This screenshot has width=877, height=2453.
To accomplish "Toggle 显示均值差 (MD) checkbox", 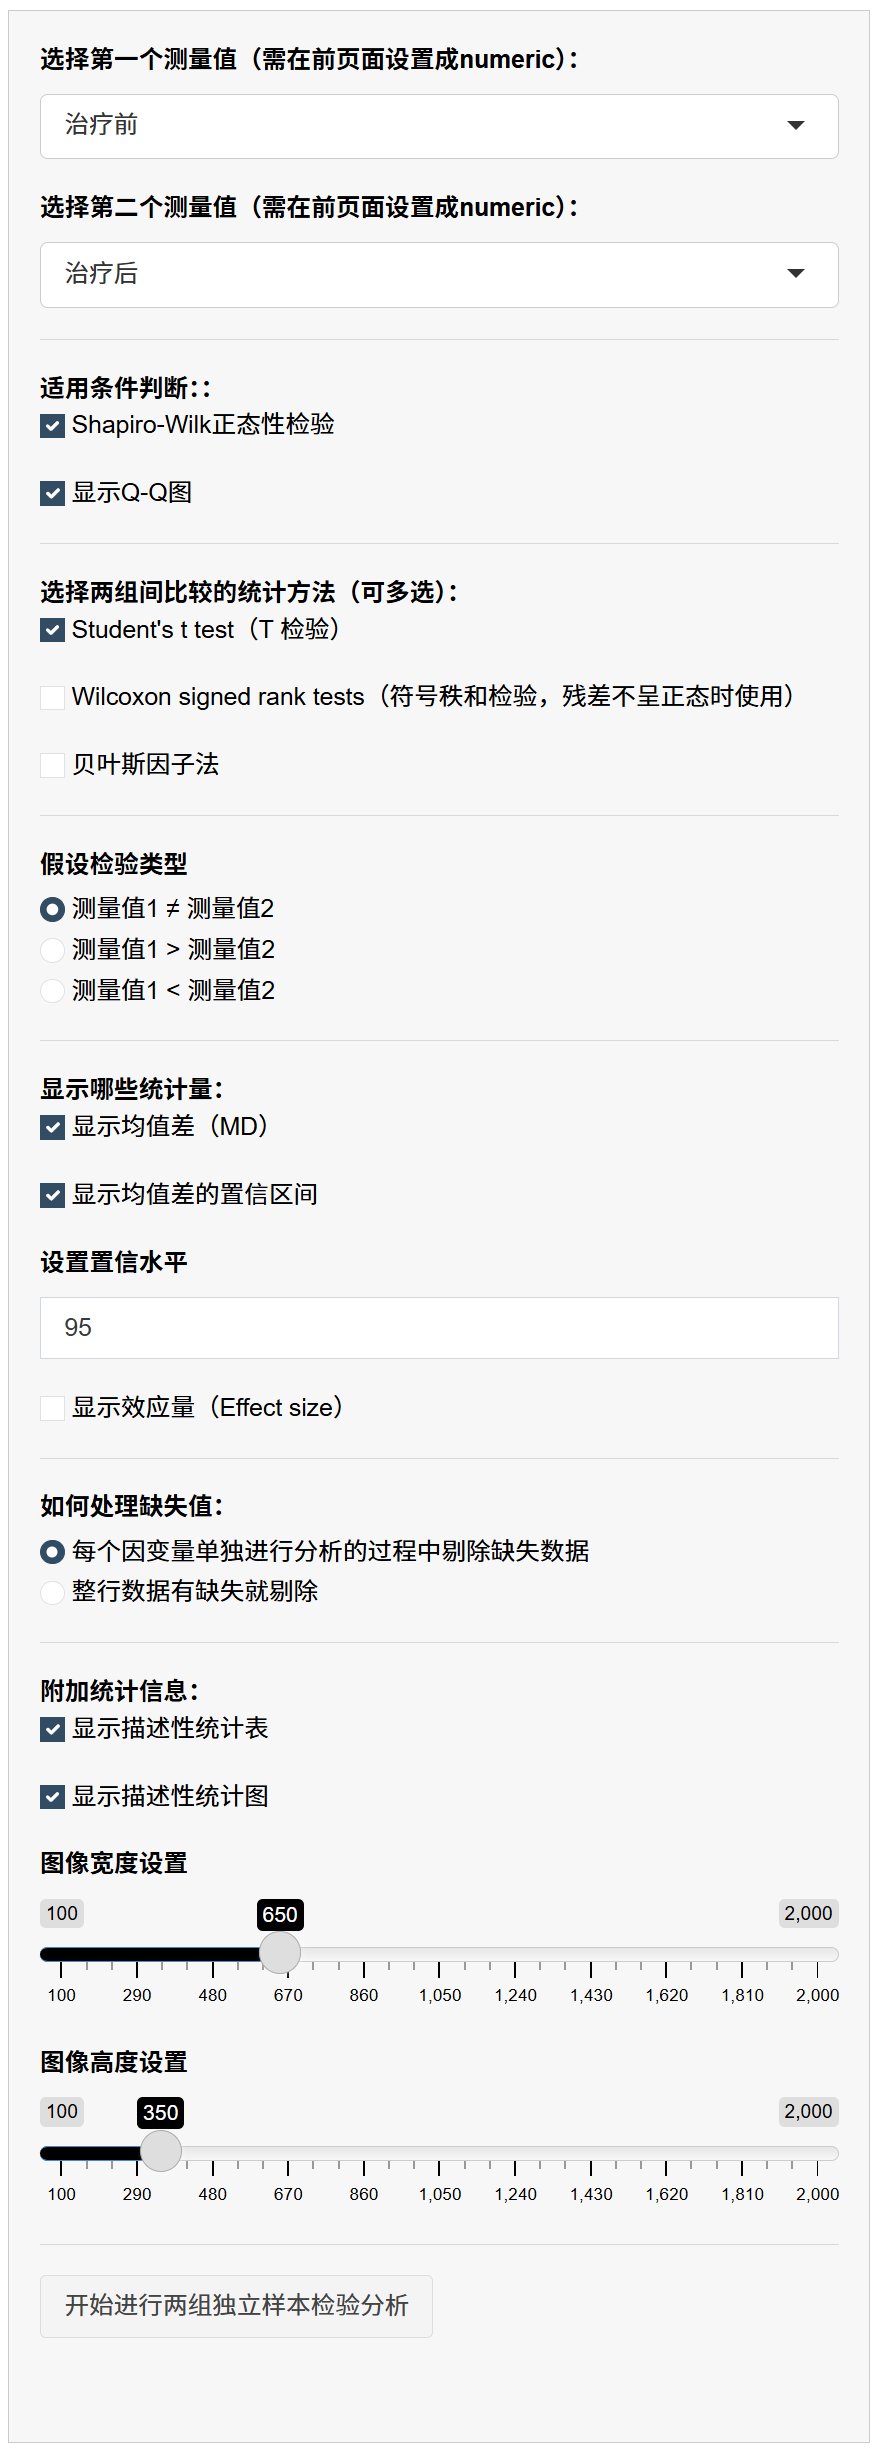I will coord(53,1128).
